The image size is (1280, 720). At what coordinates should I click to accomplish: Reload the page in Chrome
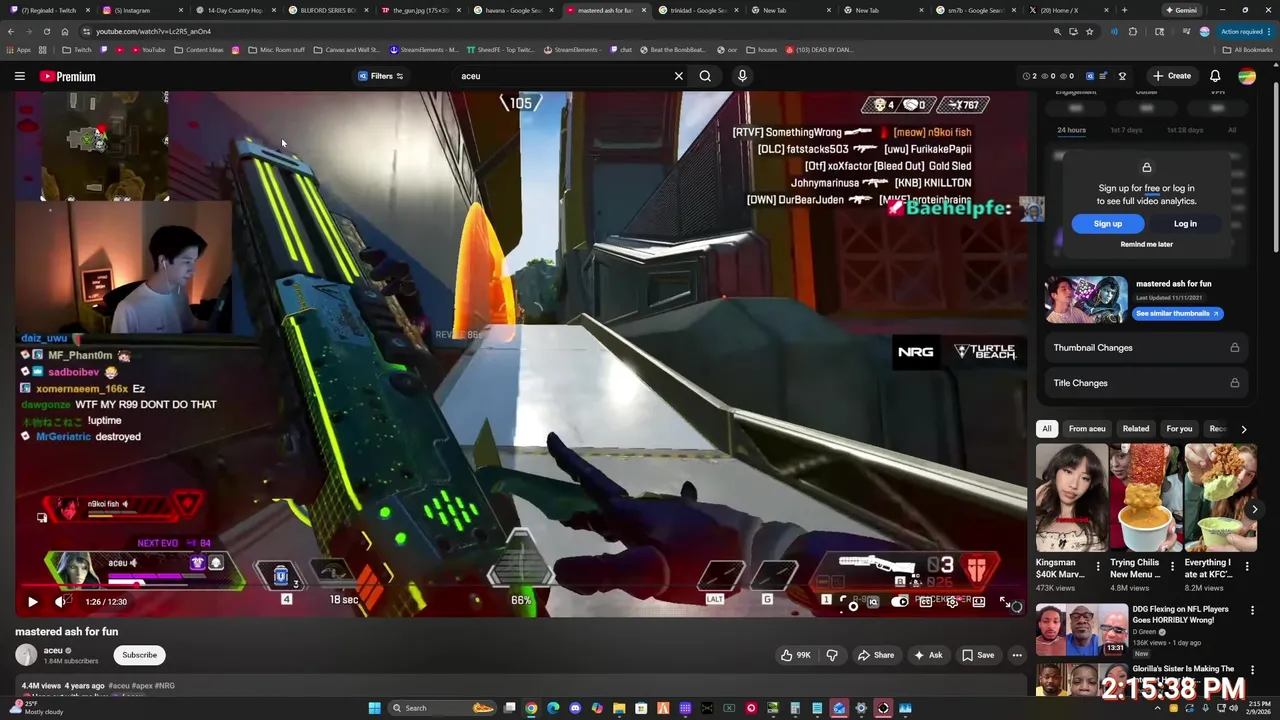click(x=46, y=31)
